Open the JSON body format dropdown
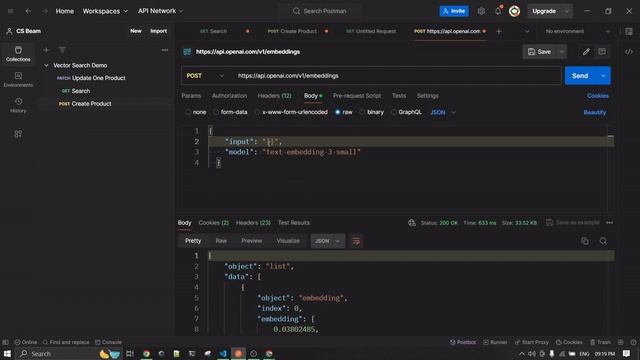 pos(443,112)
